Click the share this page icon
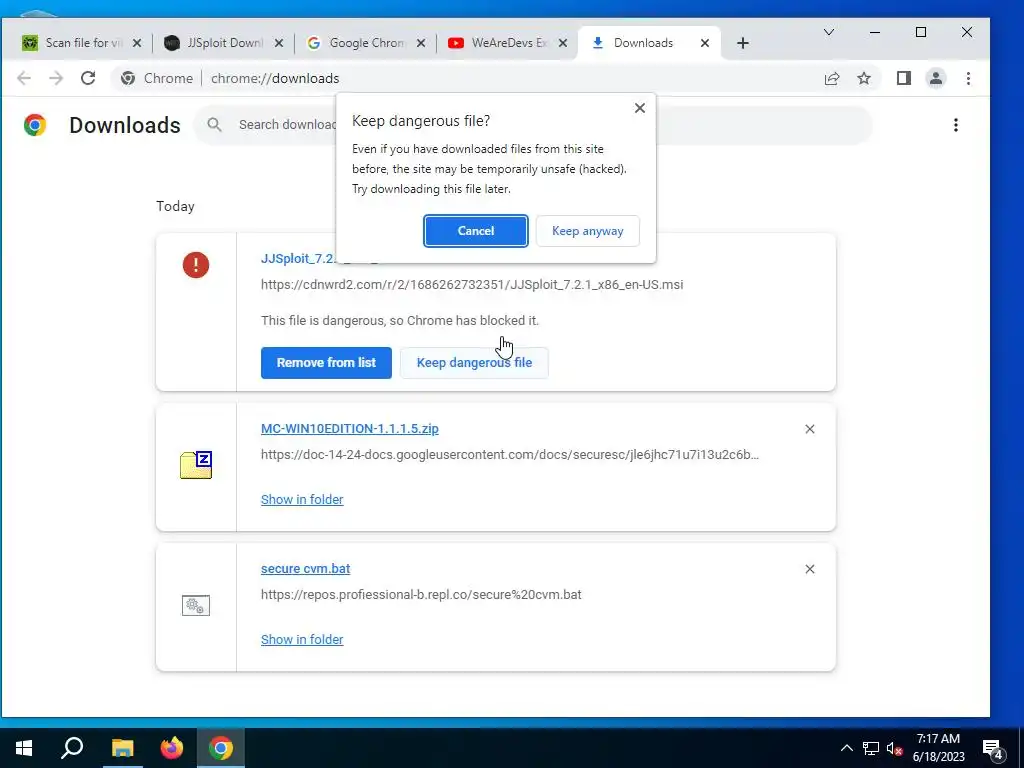 (x=832, y=78)
